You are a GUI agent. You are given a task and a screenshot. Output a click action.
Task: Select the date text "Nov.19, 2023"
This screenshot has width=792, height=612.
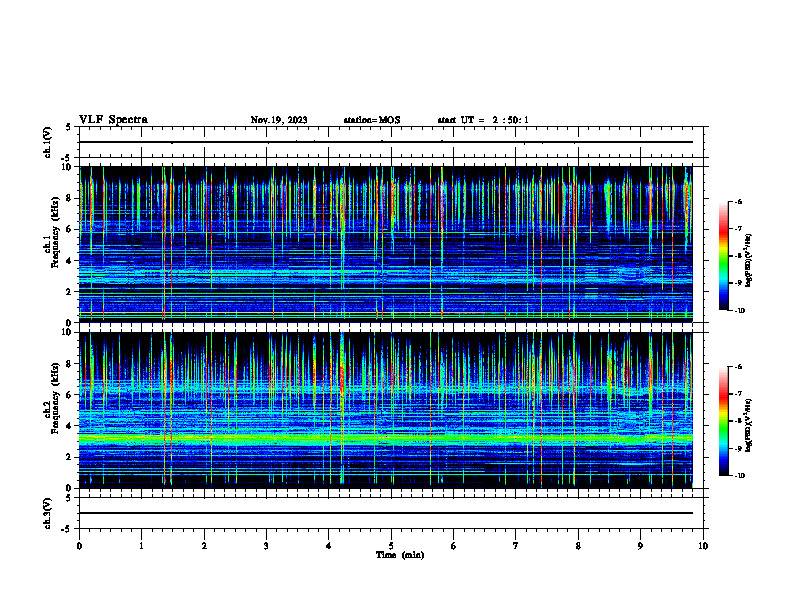point(279,120)
